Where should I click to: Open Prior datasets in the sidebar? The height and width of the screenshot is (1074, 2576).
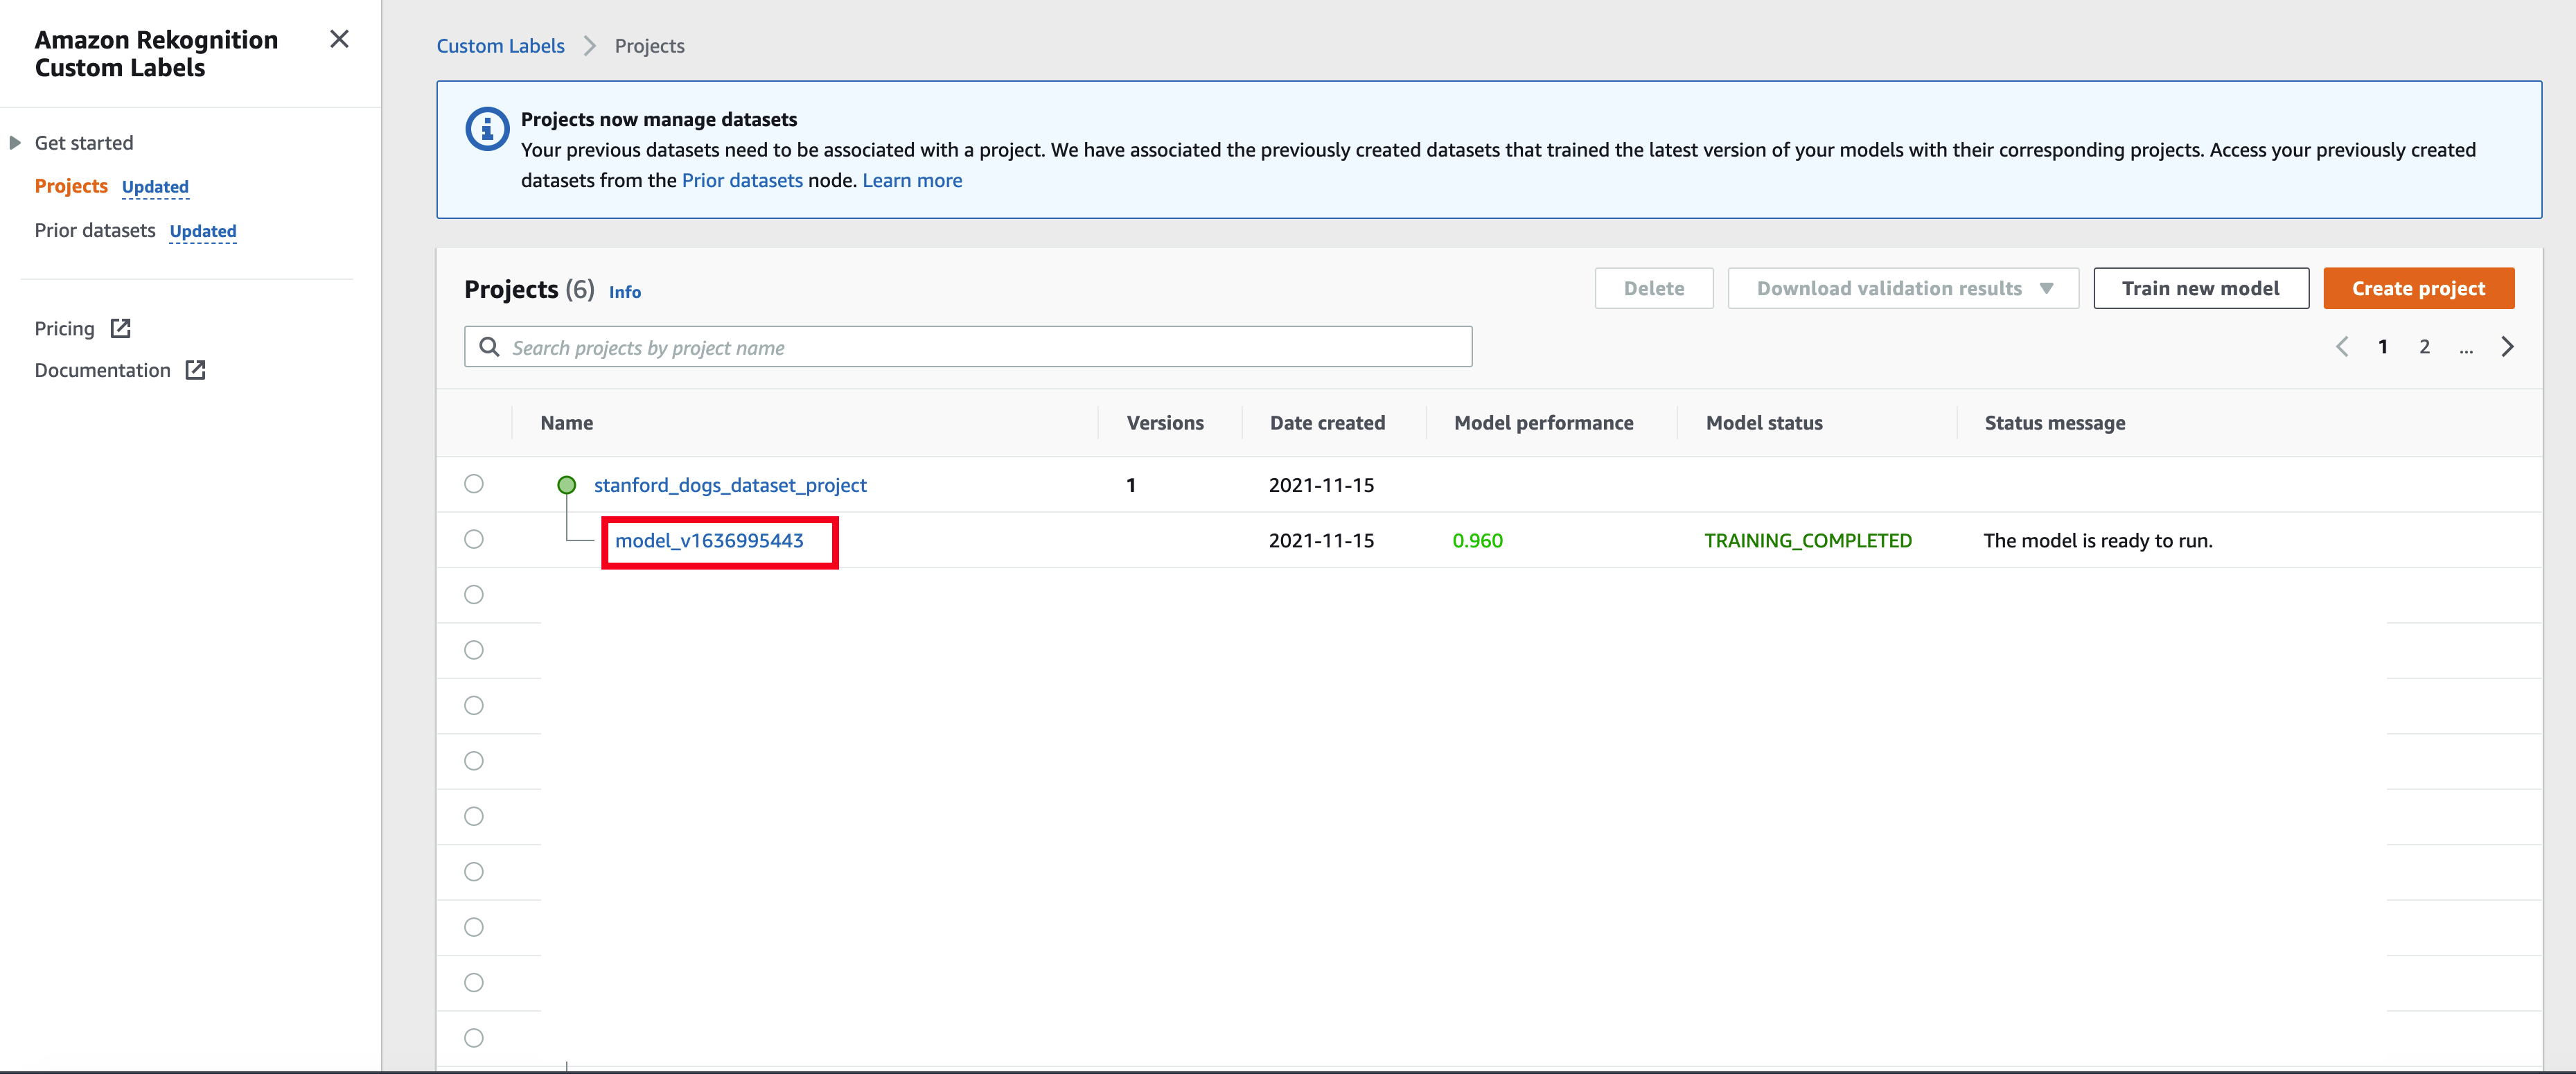(95, 230)
